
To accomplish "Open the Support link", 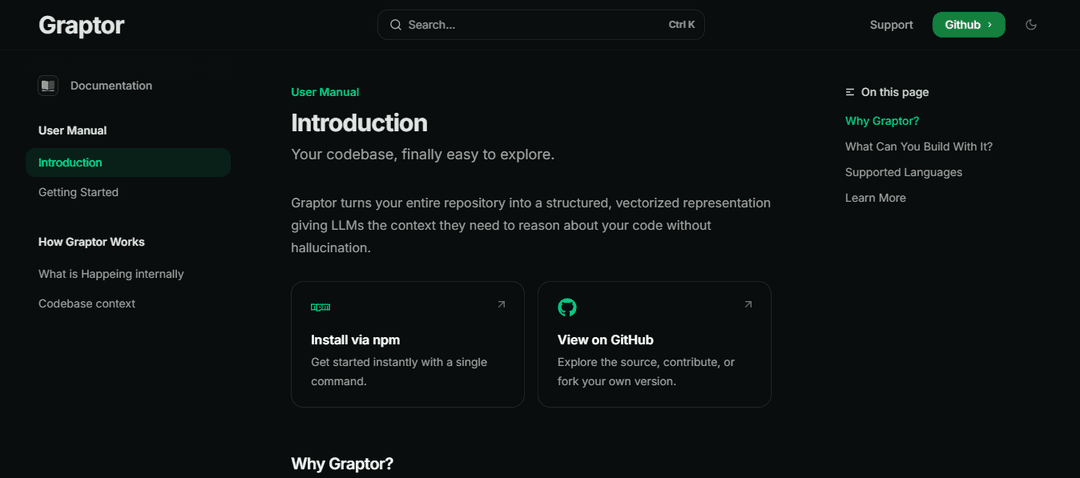I will pos(891,25).
